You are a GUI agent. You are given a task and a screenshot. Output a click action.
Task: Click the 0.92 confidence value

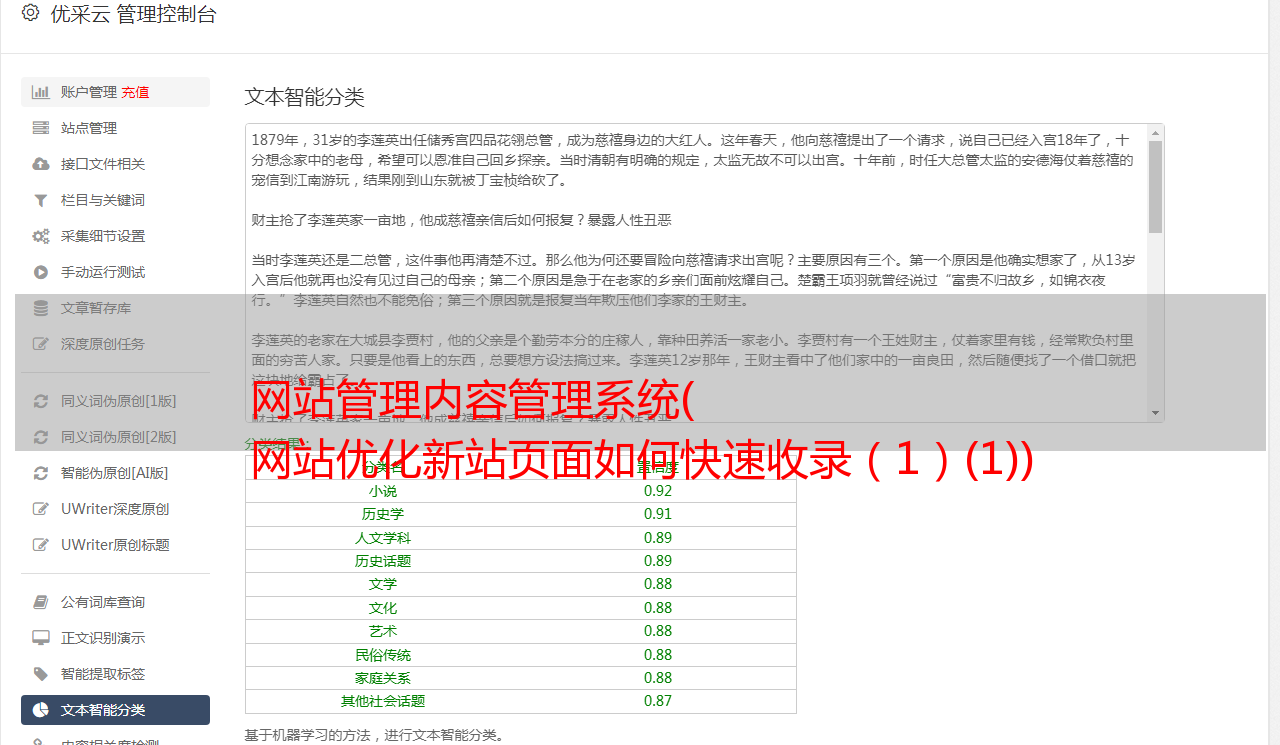[x=658, y=491]
